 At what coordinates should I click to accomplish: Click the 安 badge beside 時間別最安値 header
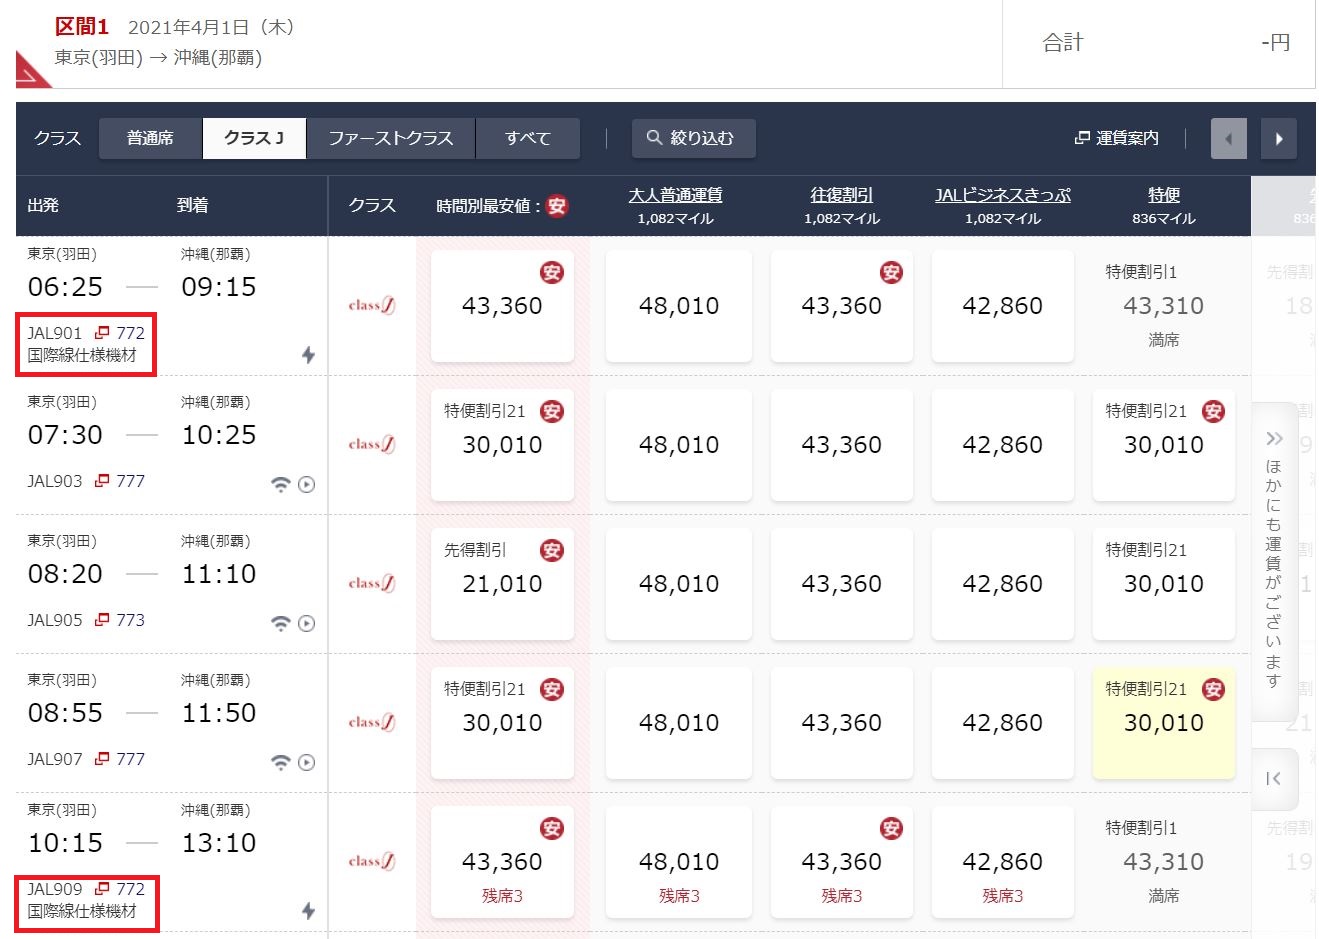[557, 206]
